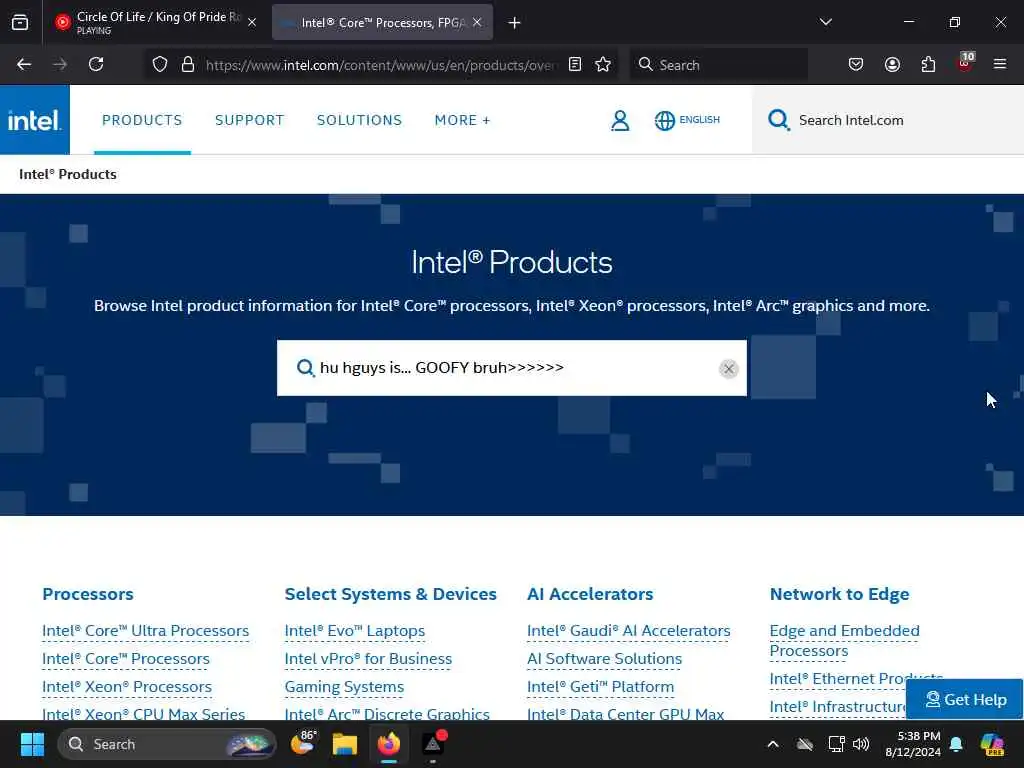Bookmark this page with the star icon
Image resolution: width=1024 pixels, height=768 pixels.
coord(603,65)
